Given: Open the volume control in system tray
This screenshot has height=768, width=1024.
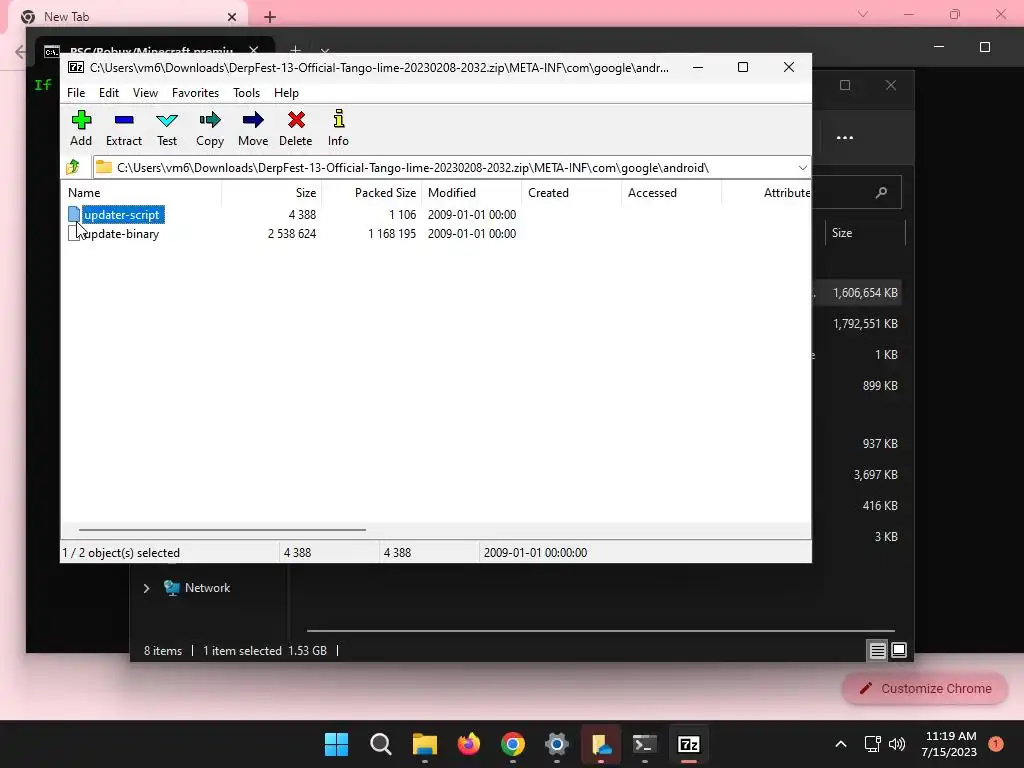Looking at the screenshot, I should 897,744.
